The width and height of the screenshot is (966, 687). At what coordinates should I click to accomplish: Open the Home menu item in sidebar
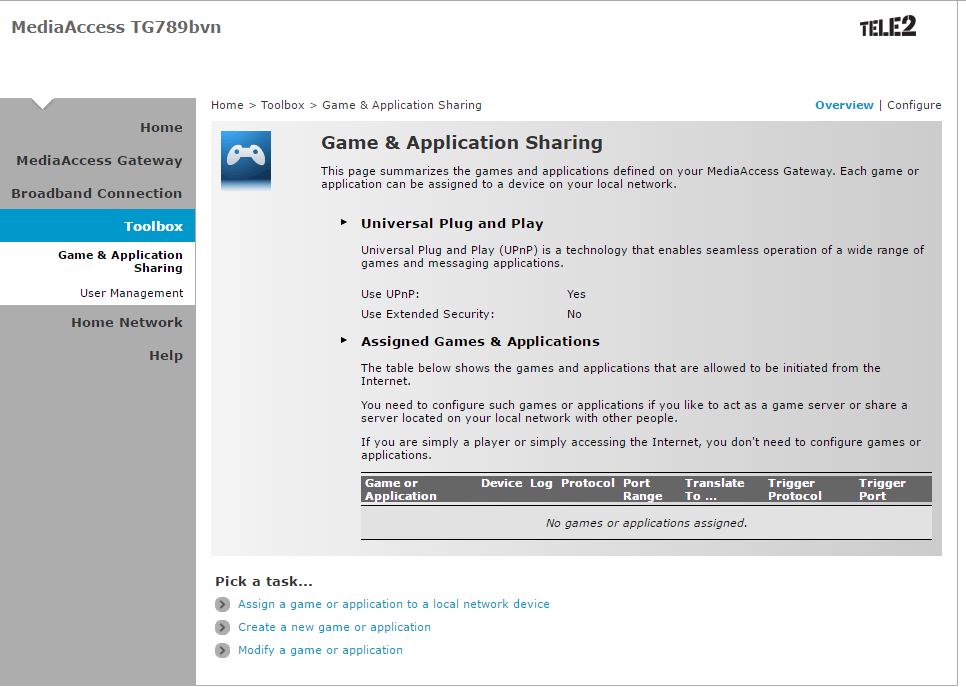coord(161,128)
